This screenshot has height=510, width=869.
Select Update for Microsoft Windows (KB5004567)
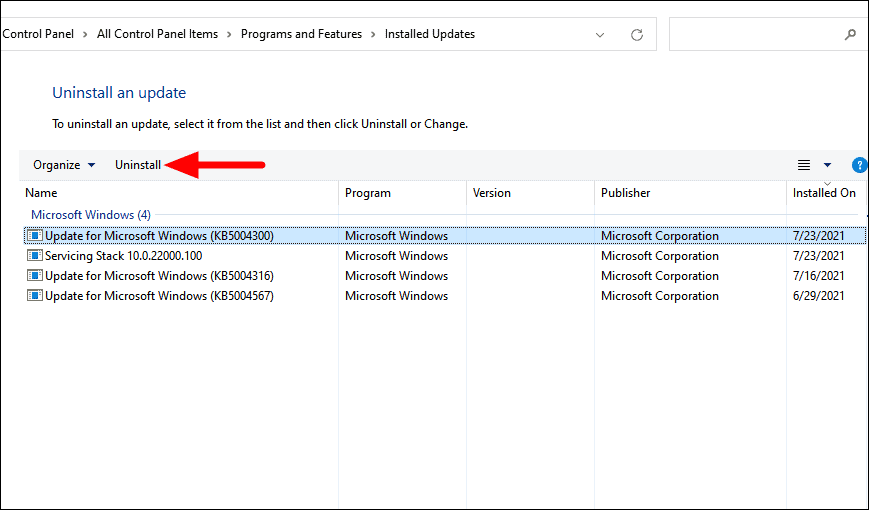pyautogui.click(x=444, y=295)
